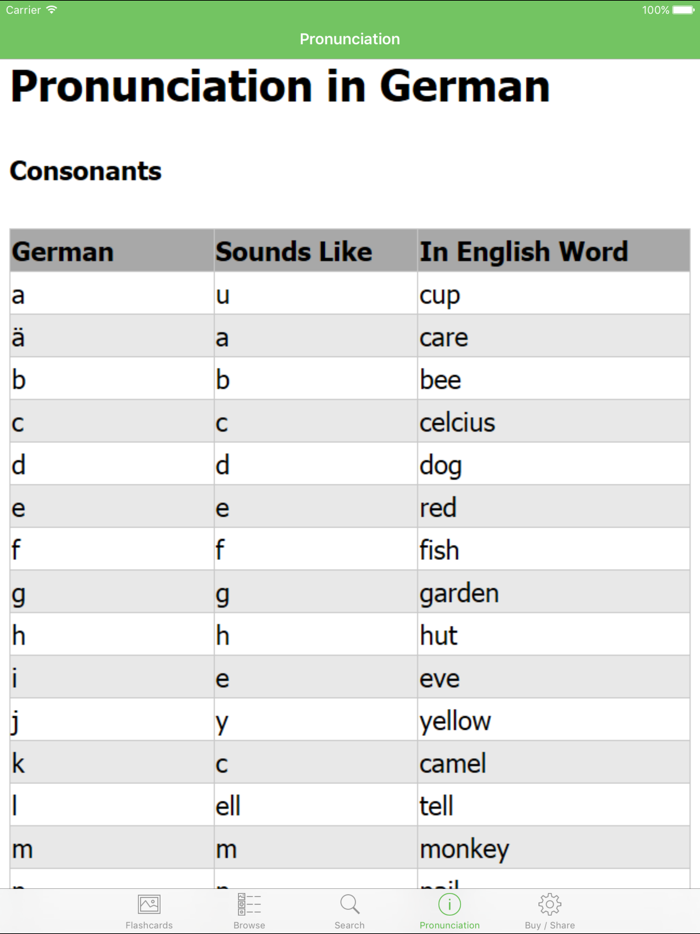Select the Browse list icon
Viewport: 700px width, 934px height.
coord(249,903)
